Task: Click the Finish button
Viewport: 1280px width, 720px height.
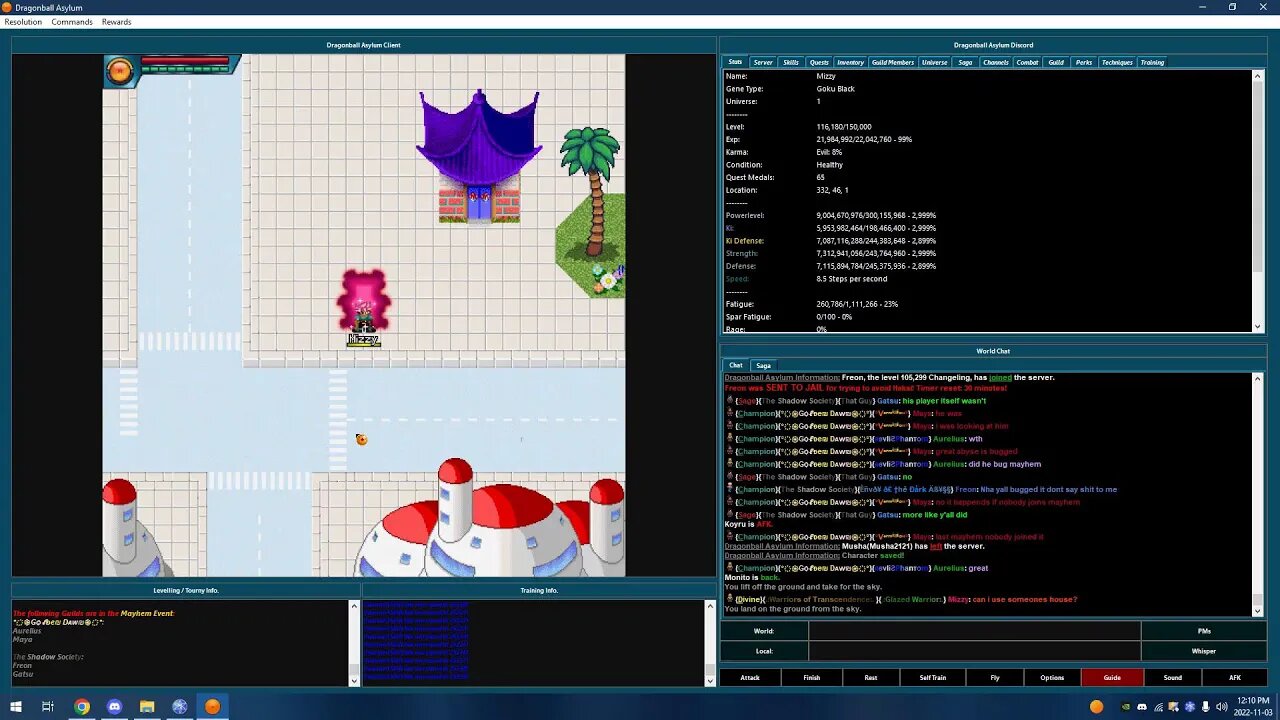Action: tap(811, 677)
